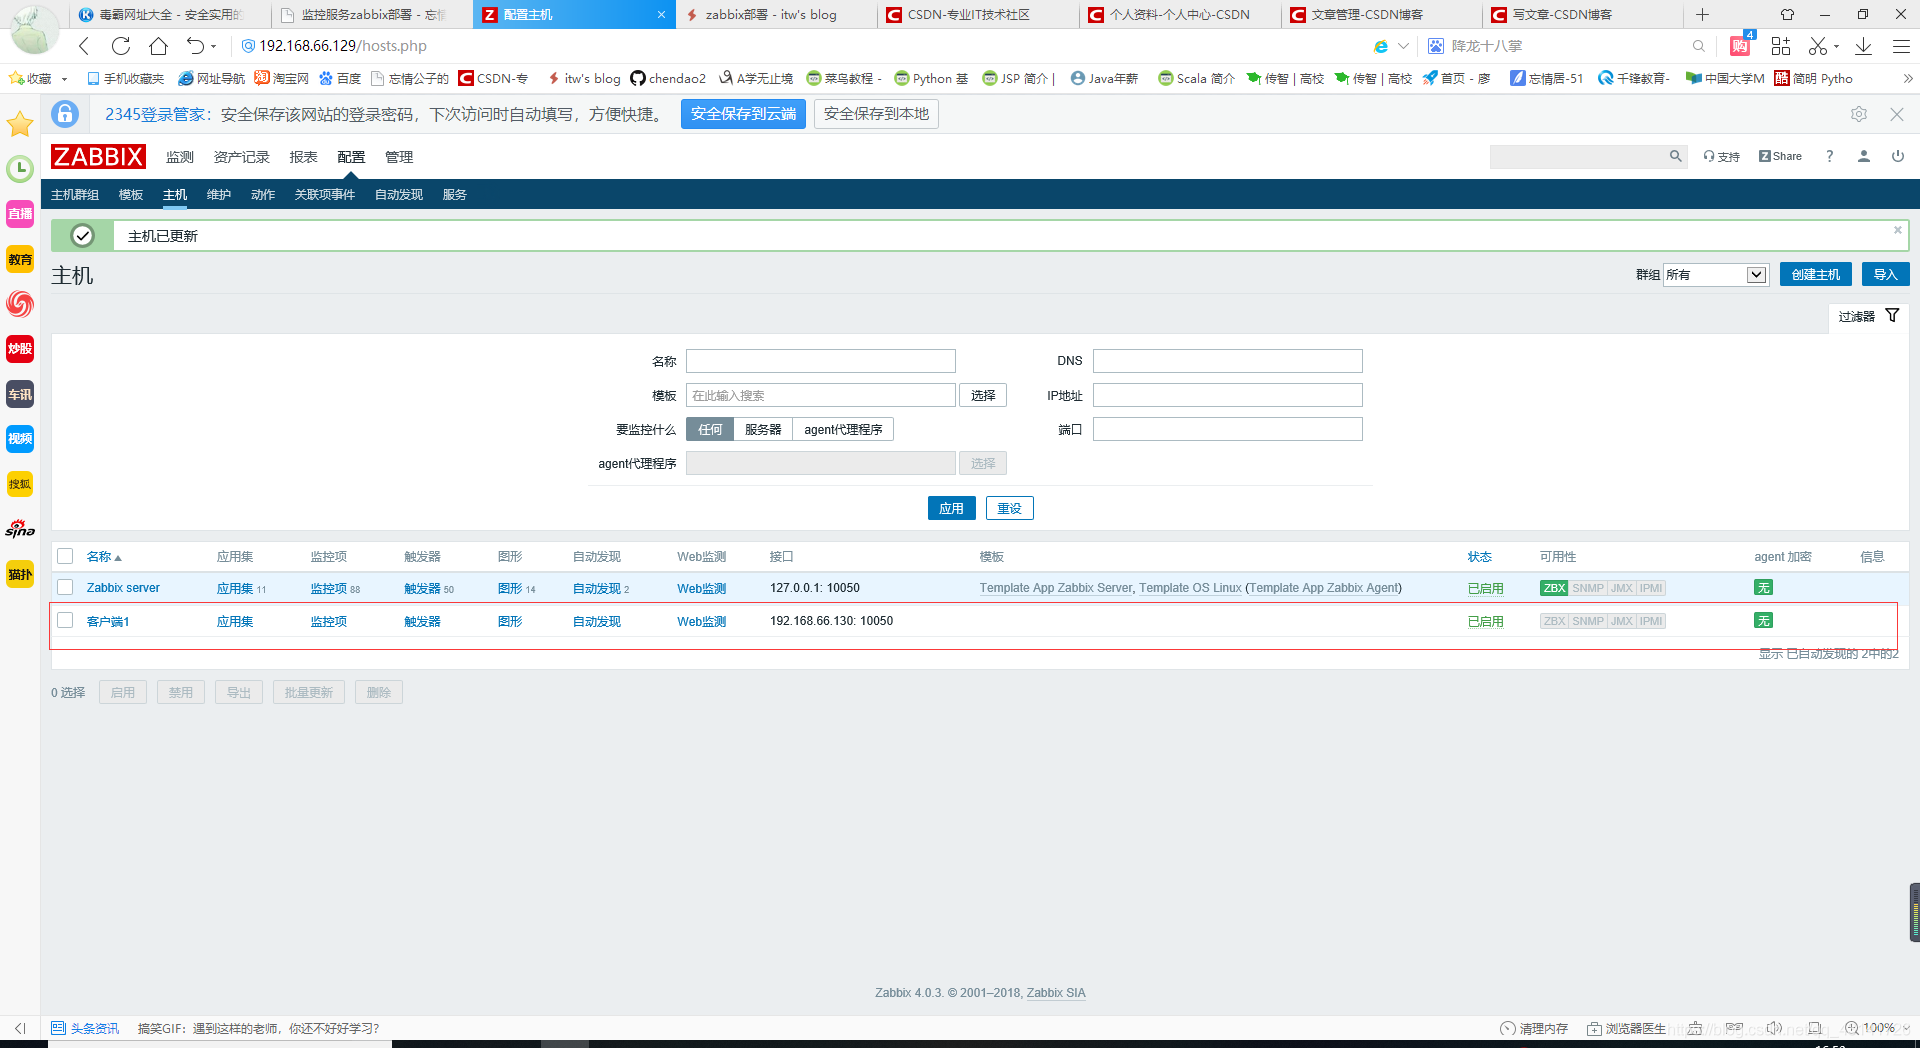Open history clock icon in sidebar
This screenshot has height=1048, width=1920.
20,169
